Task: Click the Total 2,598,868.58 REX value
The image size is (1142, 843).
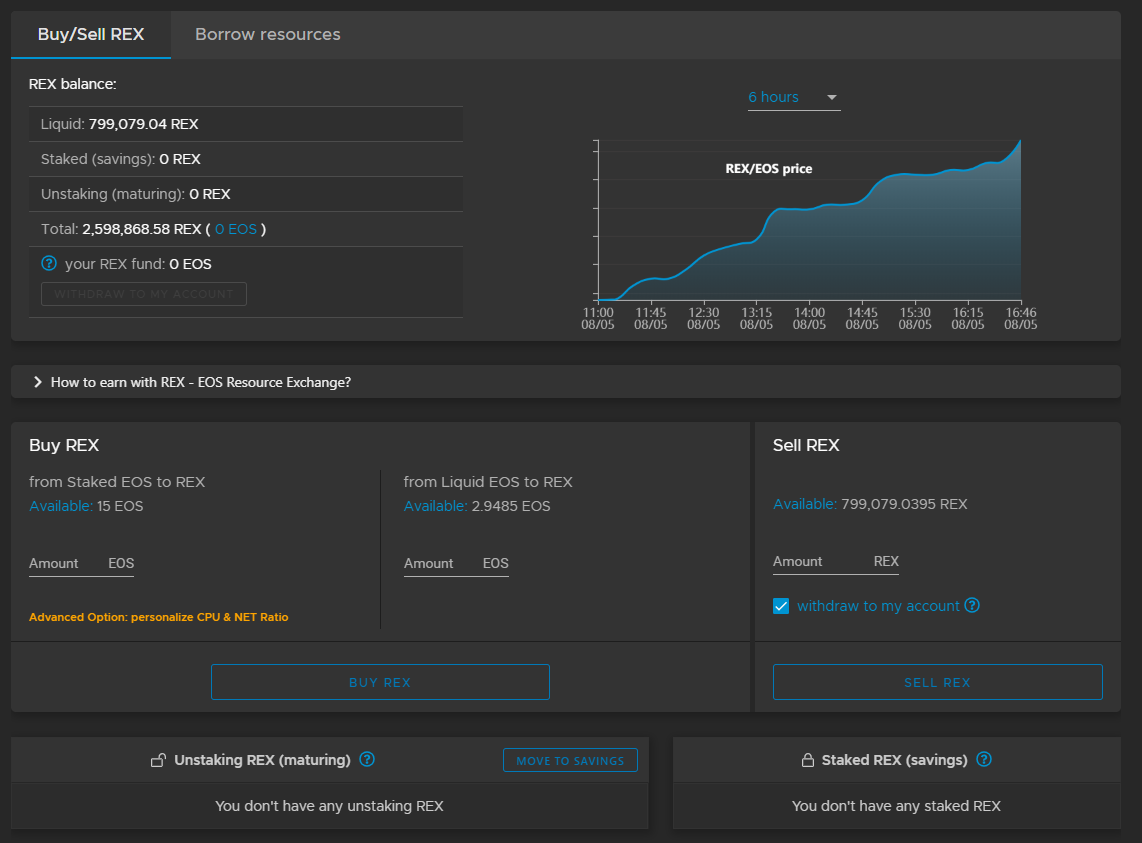Action: pos(142,229)
